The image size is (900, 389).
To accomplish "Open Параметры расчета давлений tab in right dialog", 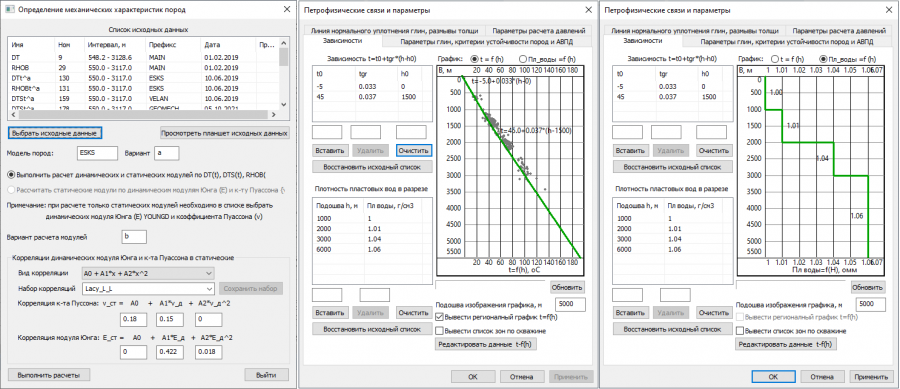I will pyautogui.click(x=838, y=31).
